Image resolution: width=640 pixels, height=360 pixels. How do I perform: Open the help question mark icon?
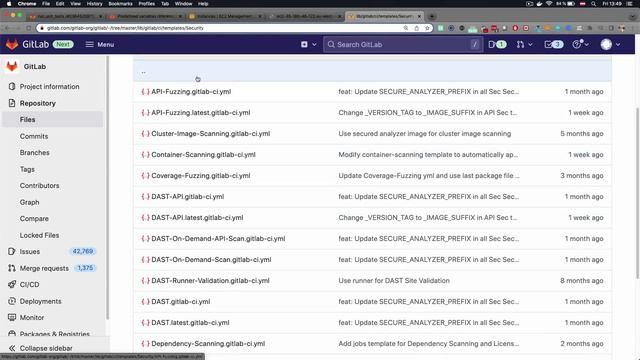pos(576,44)
